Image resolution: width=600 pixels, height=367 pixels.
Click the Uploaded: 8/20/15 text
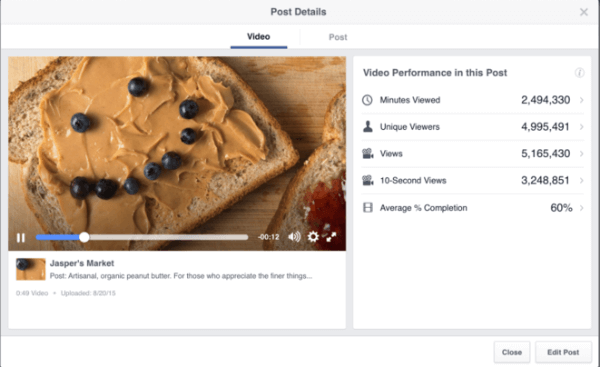click(88, 293)
